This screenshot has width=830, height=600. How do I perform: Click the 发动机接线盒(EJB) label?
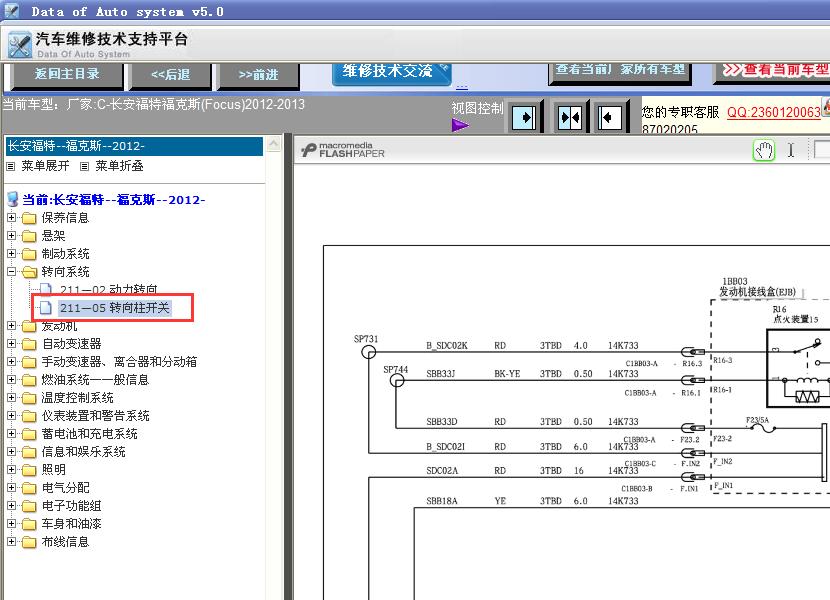pos(757,291)
